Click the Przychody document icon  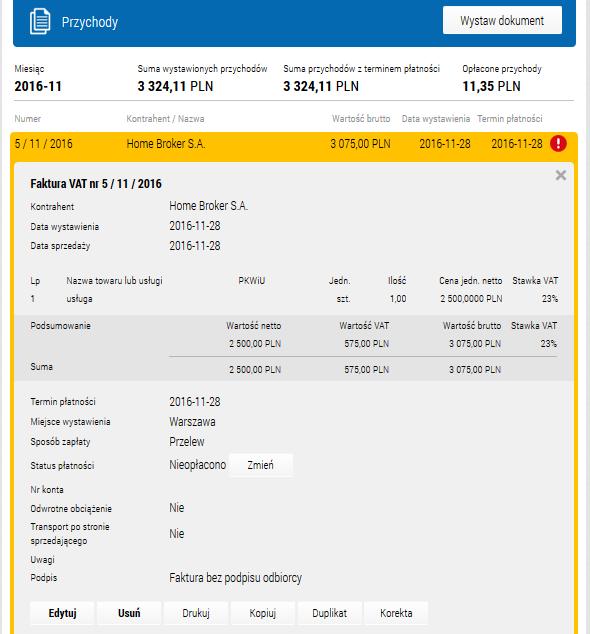click(x=40, y=21)
